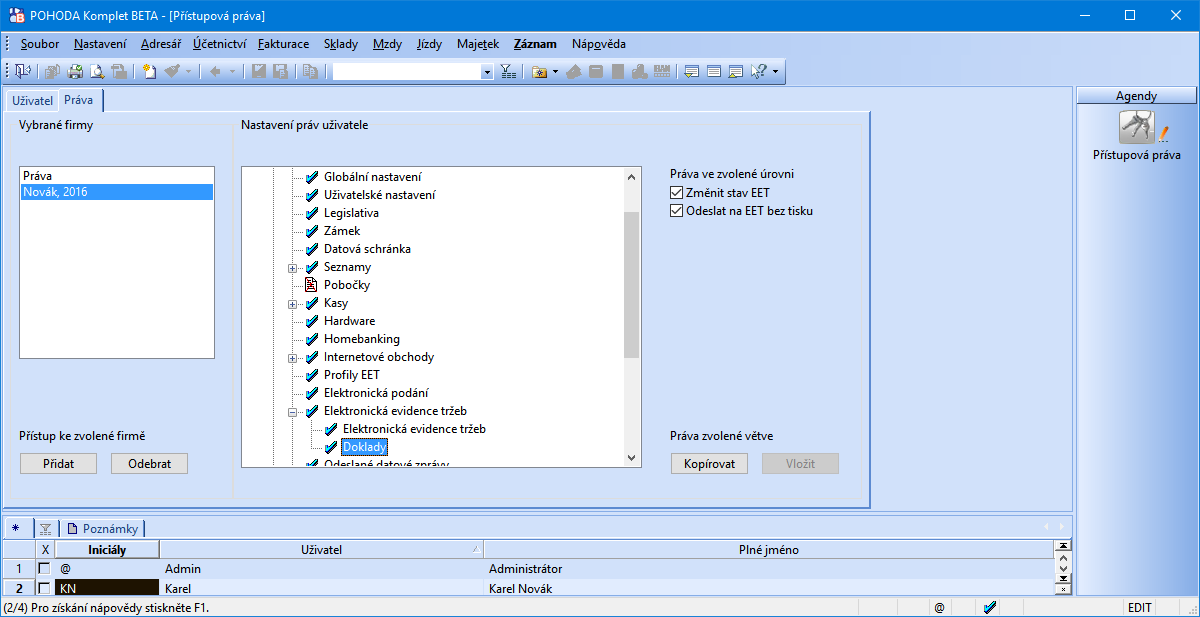Open the dropdown arrow beside the brush icon
Viewport: 1200px width, 617px height.
(x=188, y=72)
